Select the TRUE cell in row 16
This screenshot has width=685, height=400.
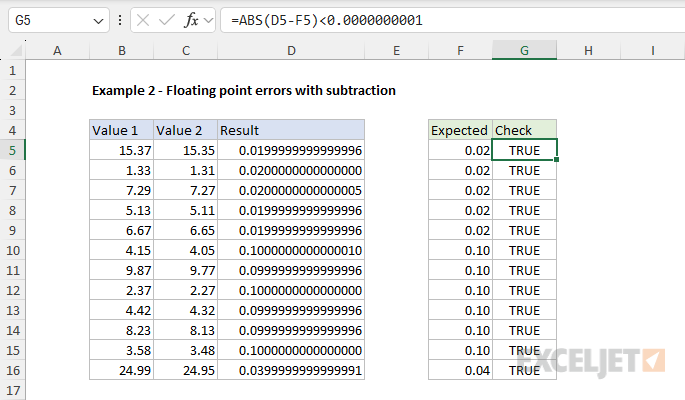(x=524, y=370)
